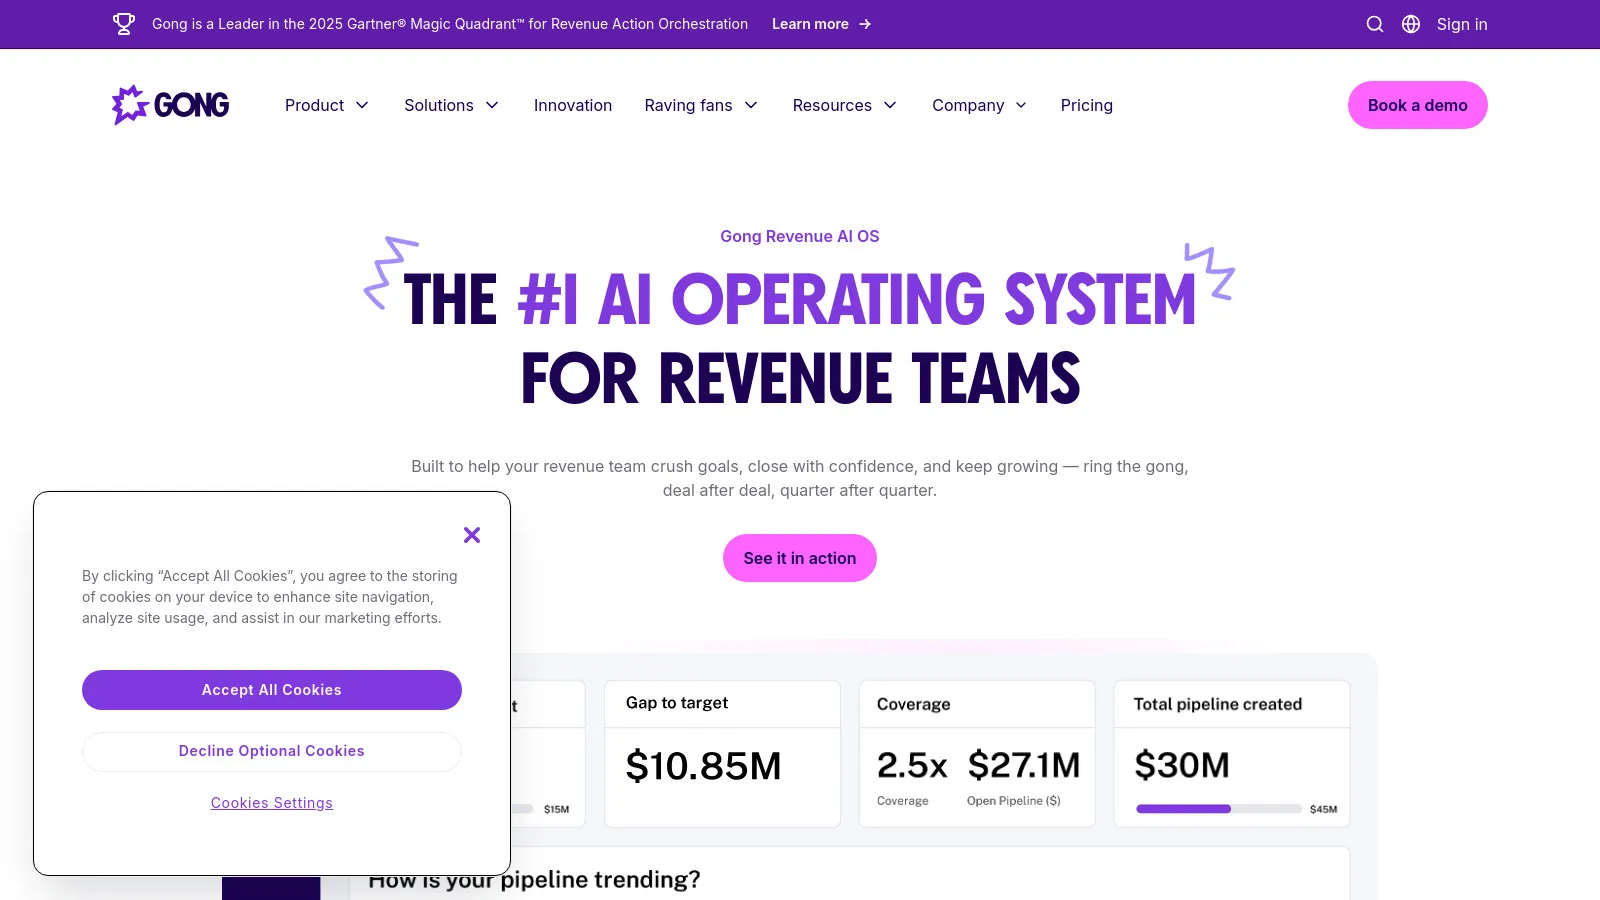This screenshot has width=1600, height=900.
Task: Expand the Company menu
Action: point(979,105)
